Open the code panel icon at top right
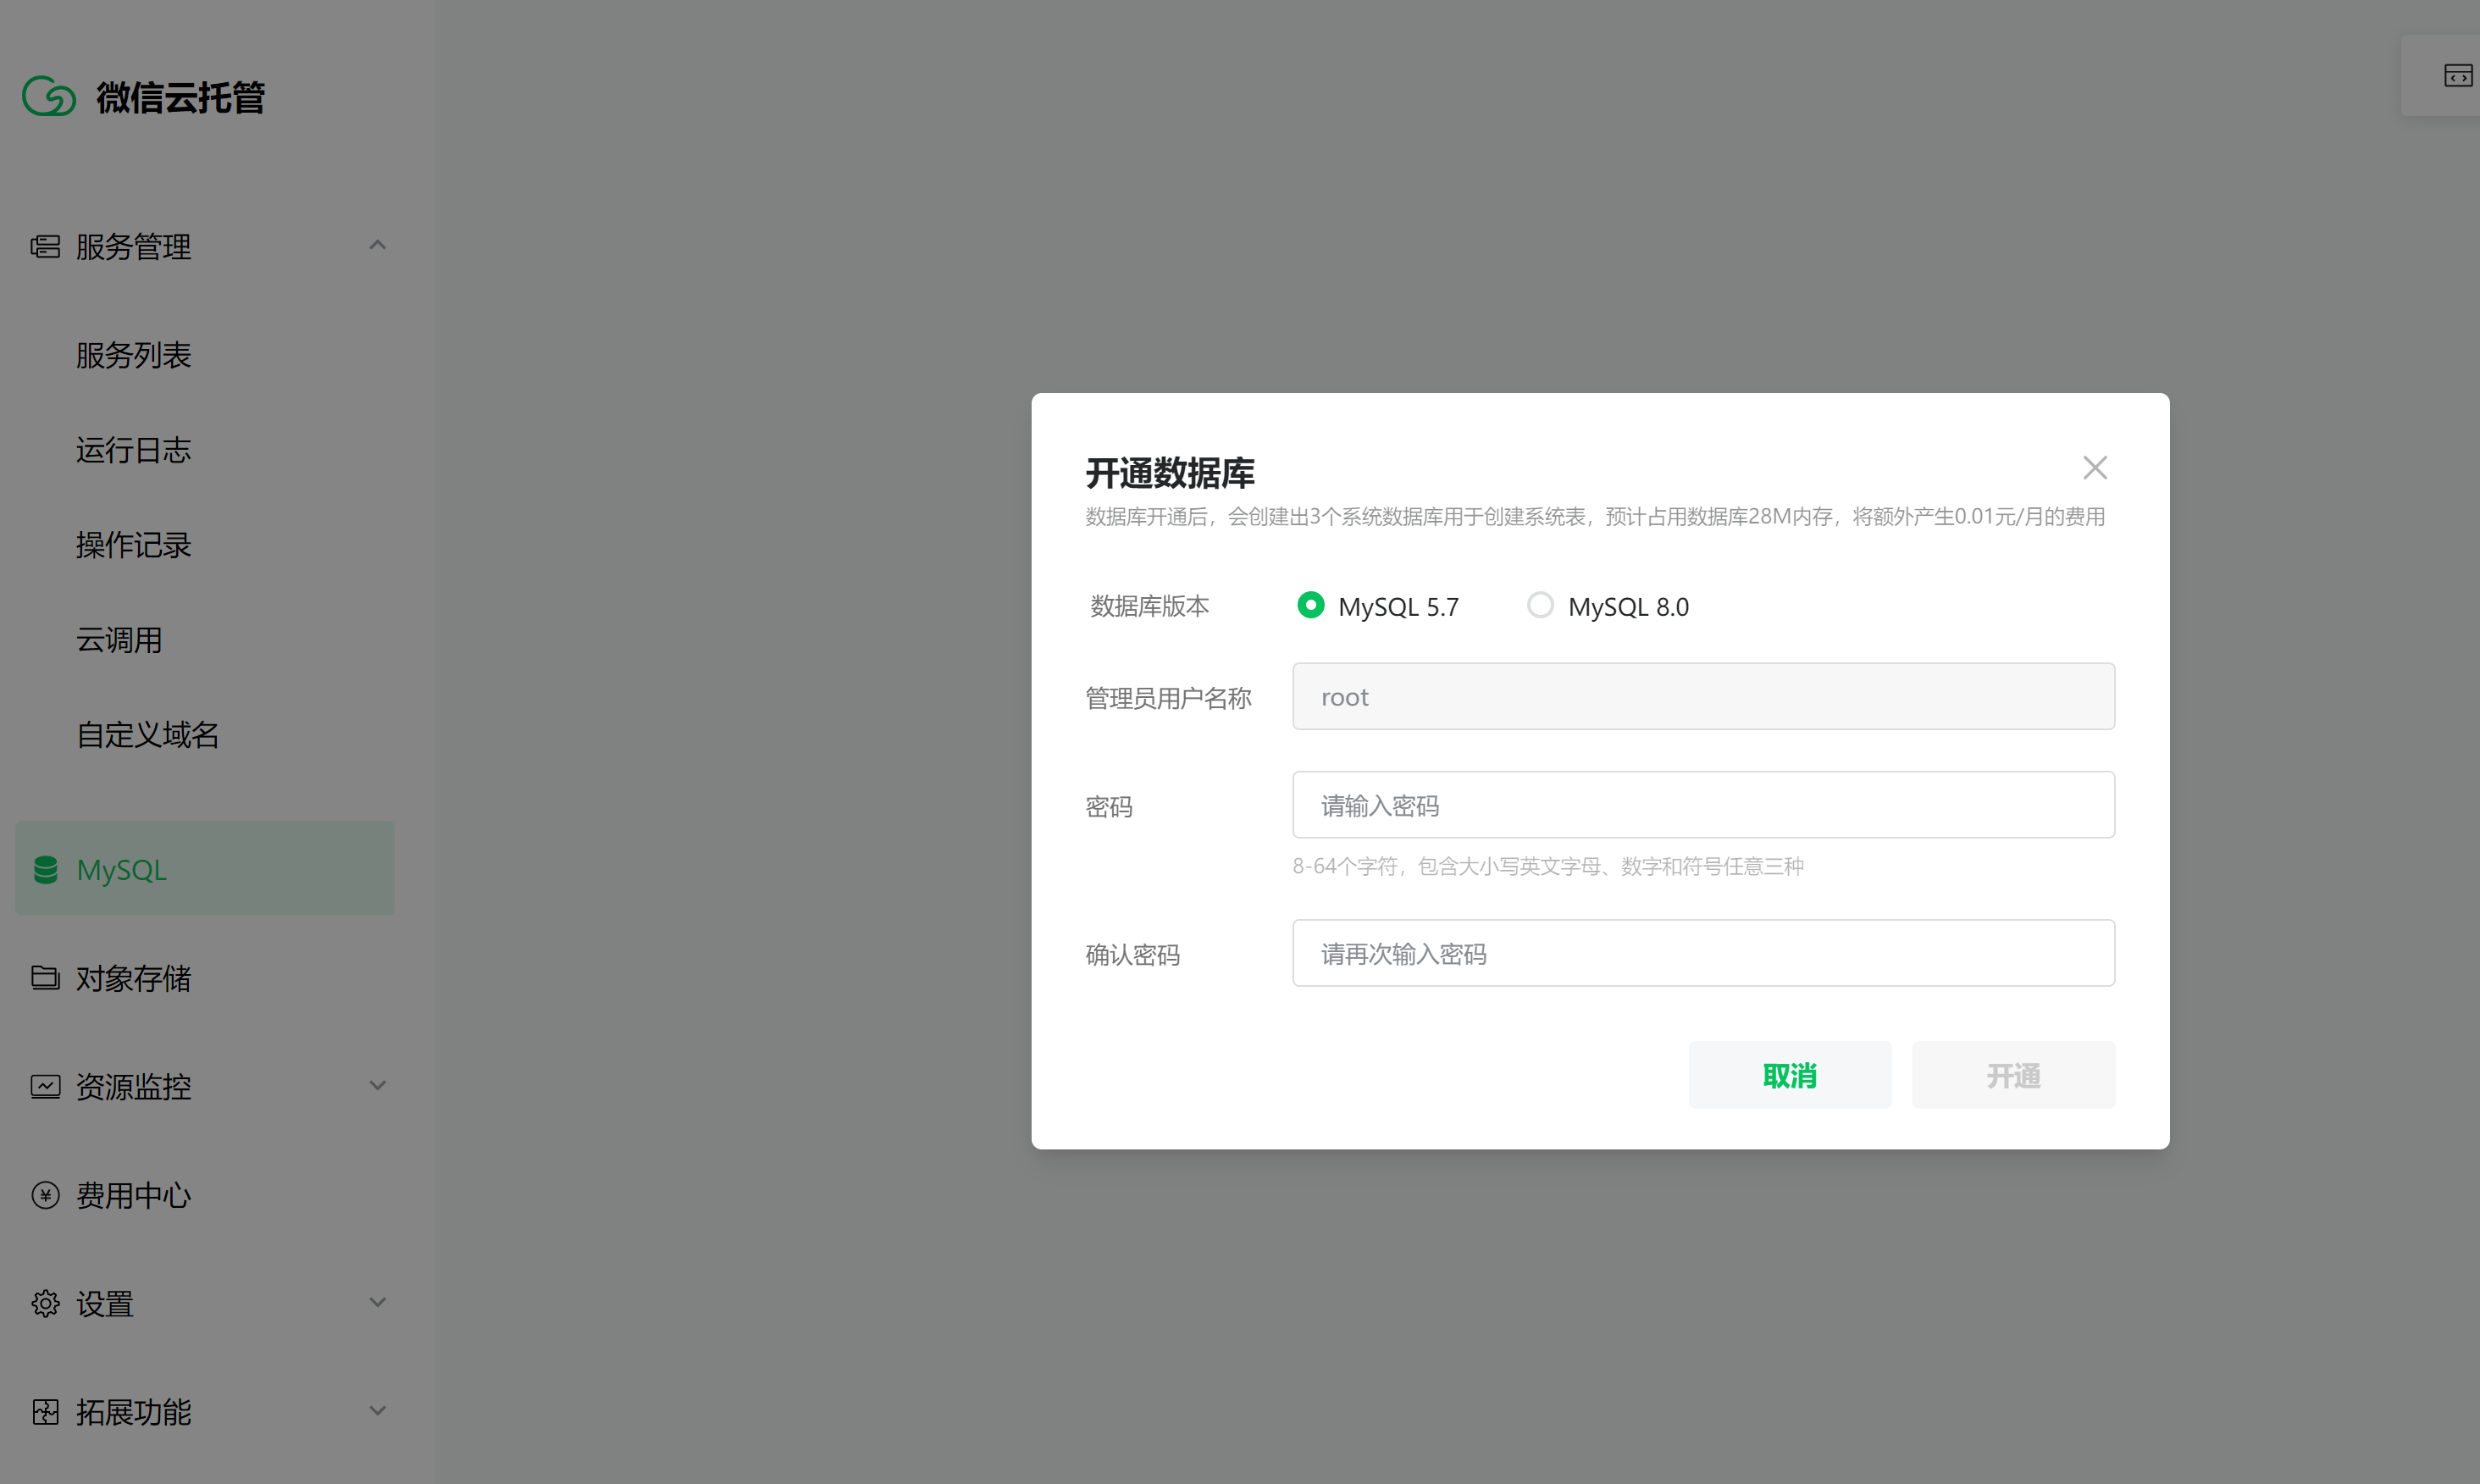 [2457, 76]
